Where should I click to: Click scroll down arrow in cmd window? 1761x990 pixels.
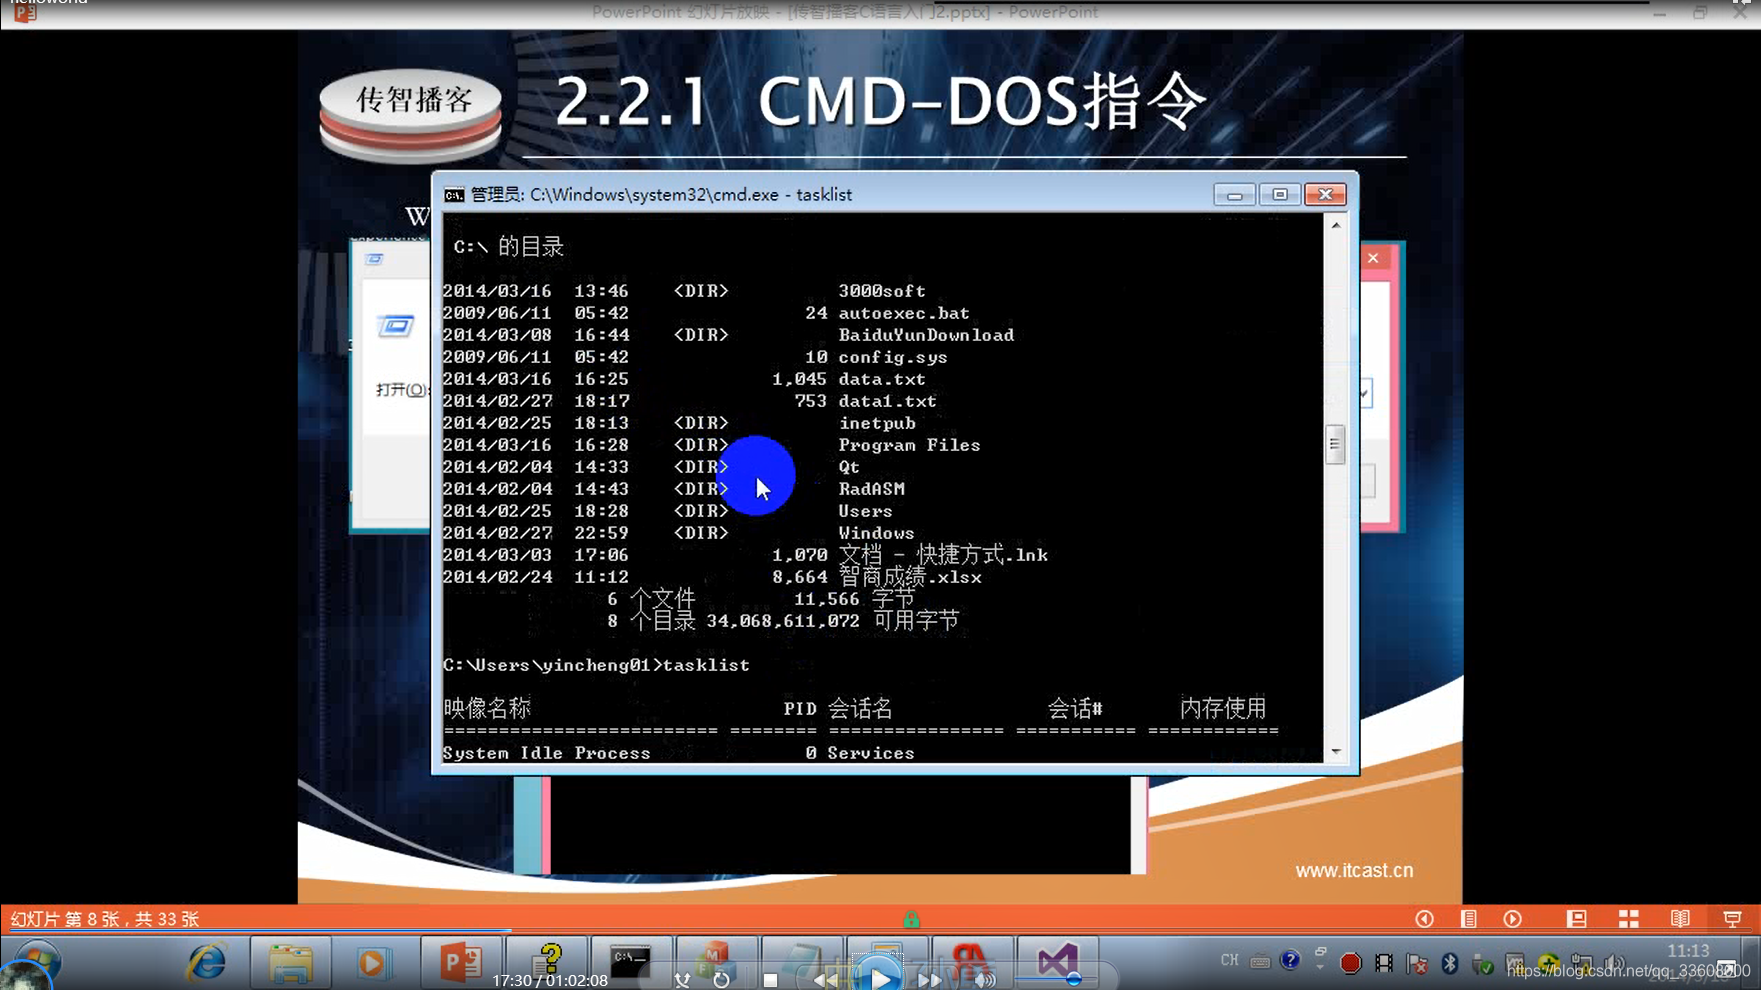(x=1336, y=752)
